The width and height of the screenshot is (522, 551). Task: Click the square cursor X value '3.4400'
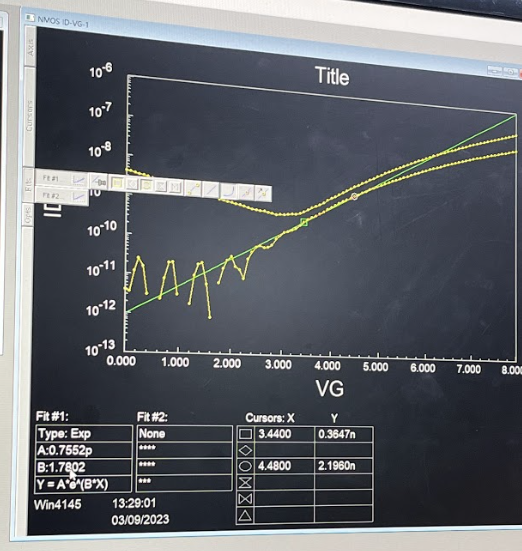point(275,434)
